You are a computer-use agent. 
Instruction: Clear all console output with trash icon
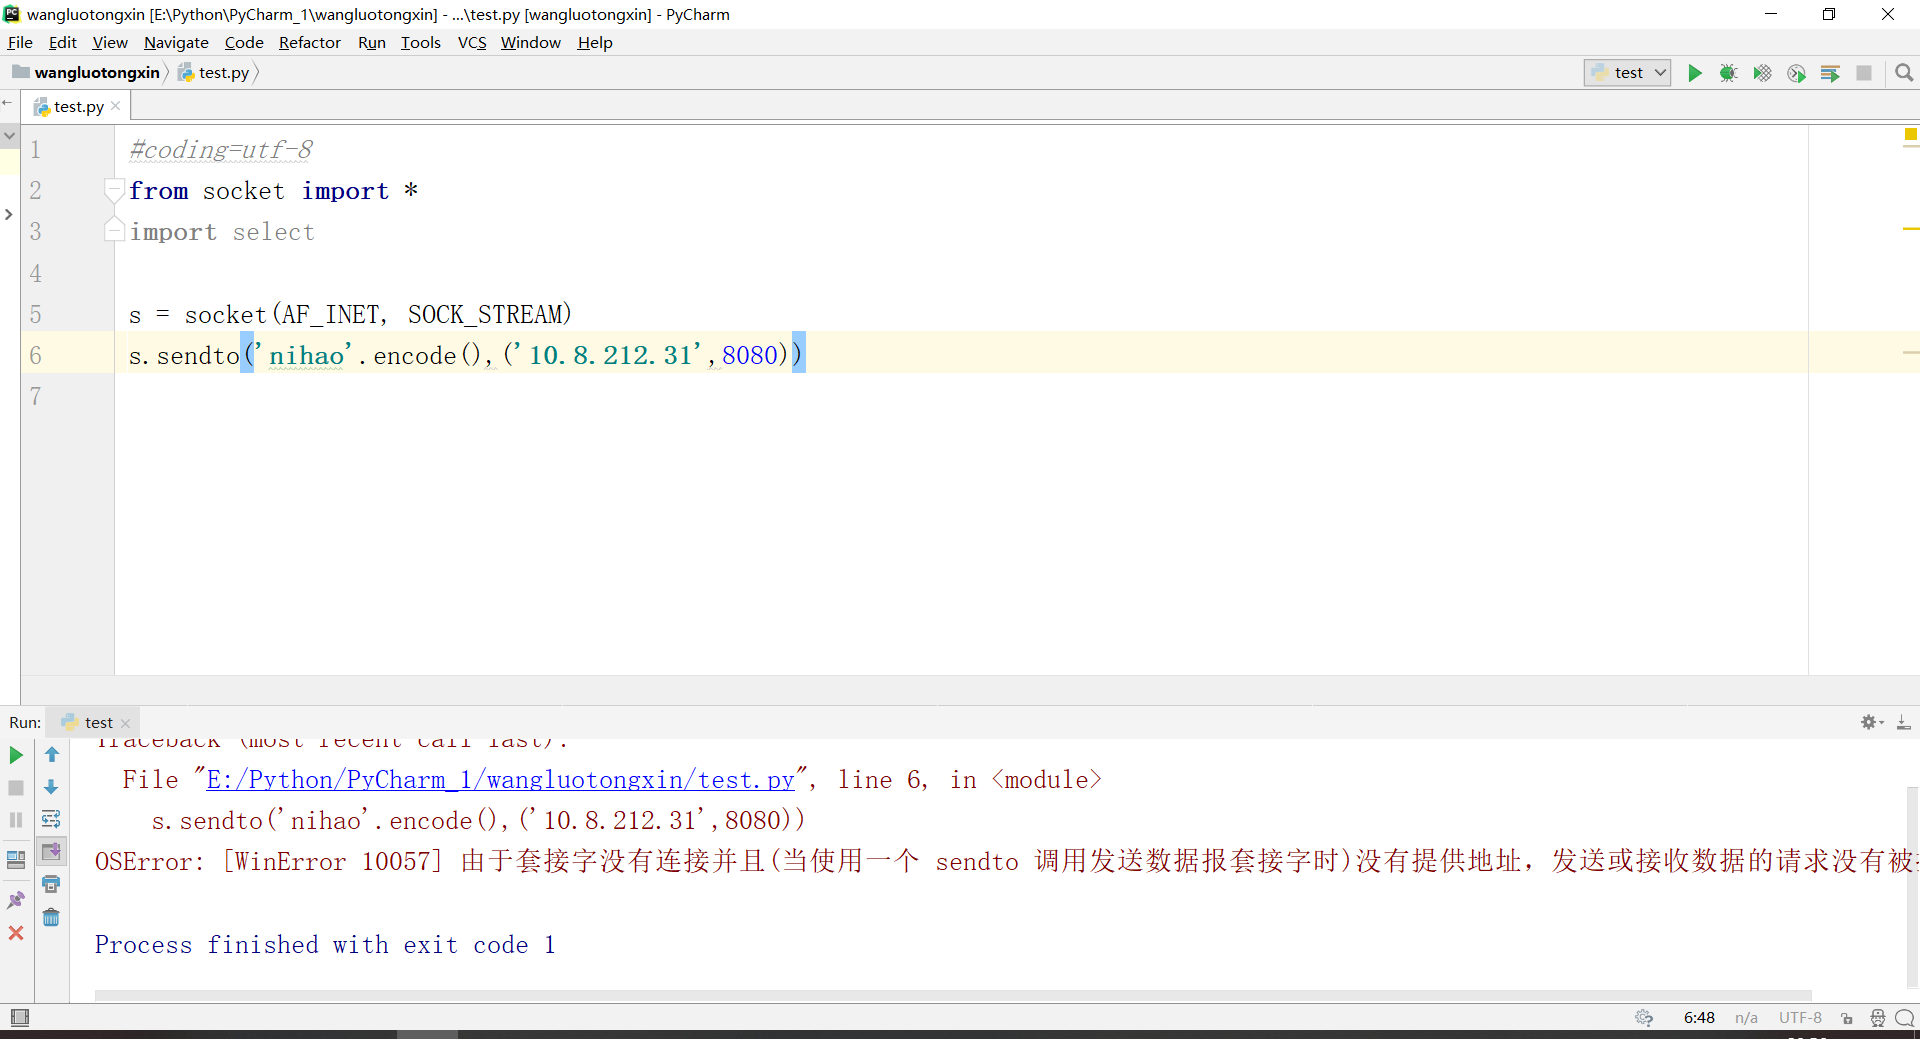pyautogui.click(x=51, y=917)
